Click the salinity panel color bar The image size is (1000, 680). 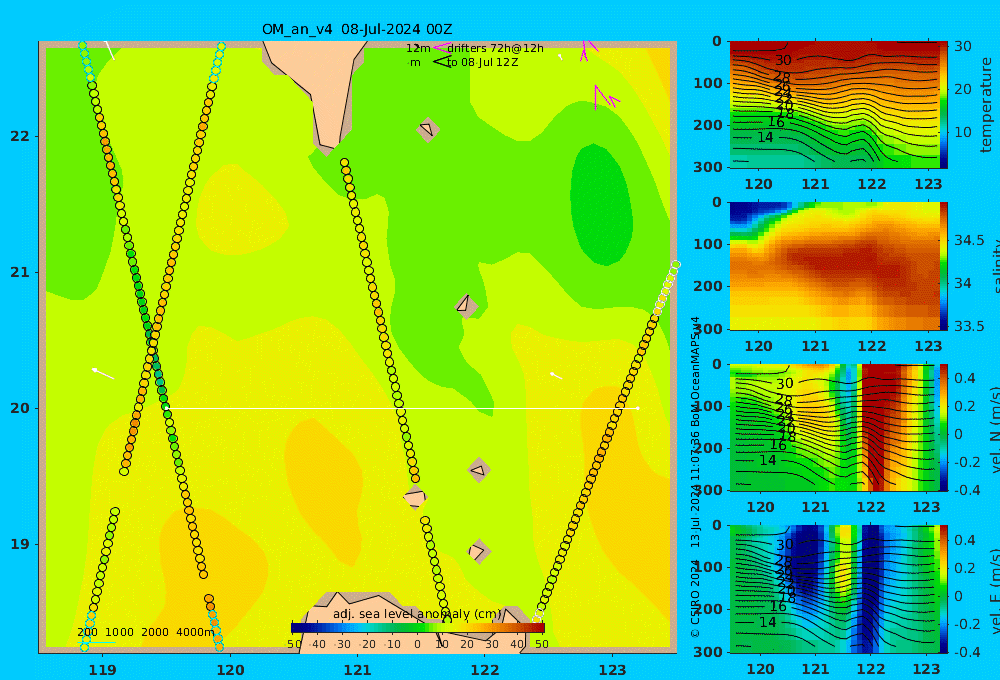(x=944, y=266)
